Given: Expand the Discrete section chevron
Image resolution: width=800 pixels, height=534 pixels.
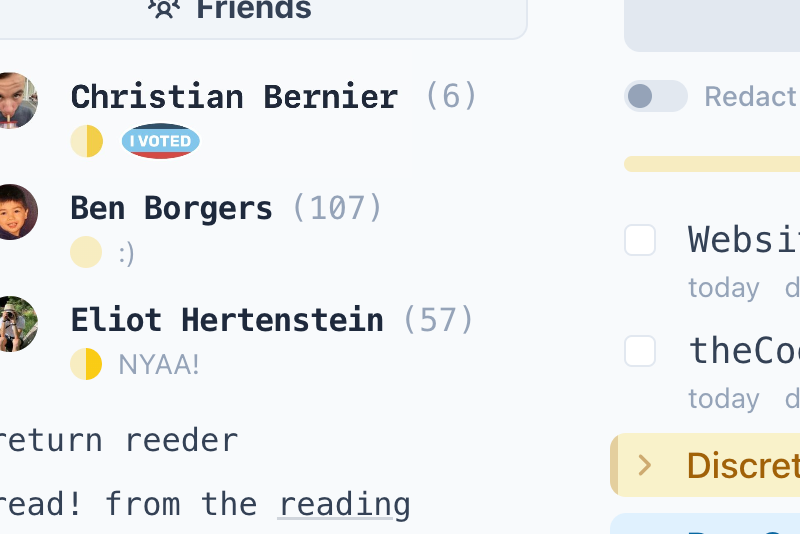Looking at the screenshot, I should click(x=645, y=465).
